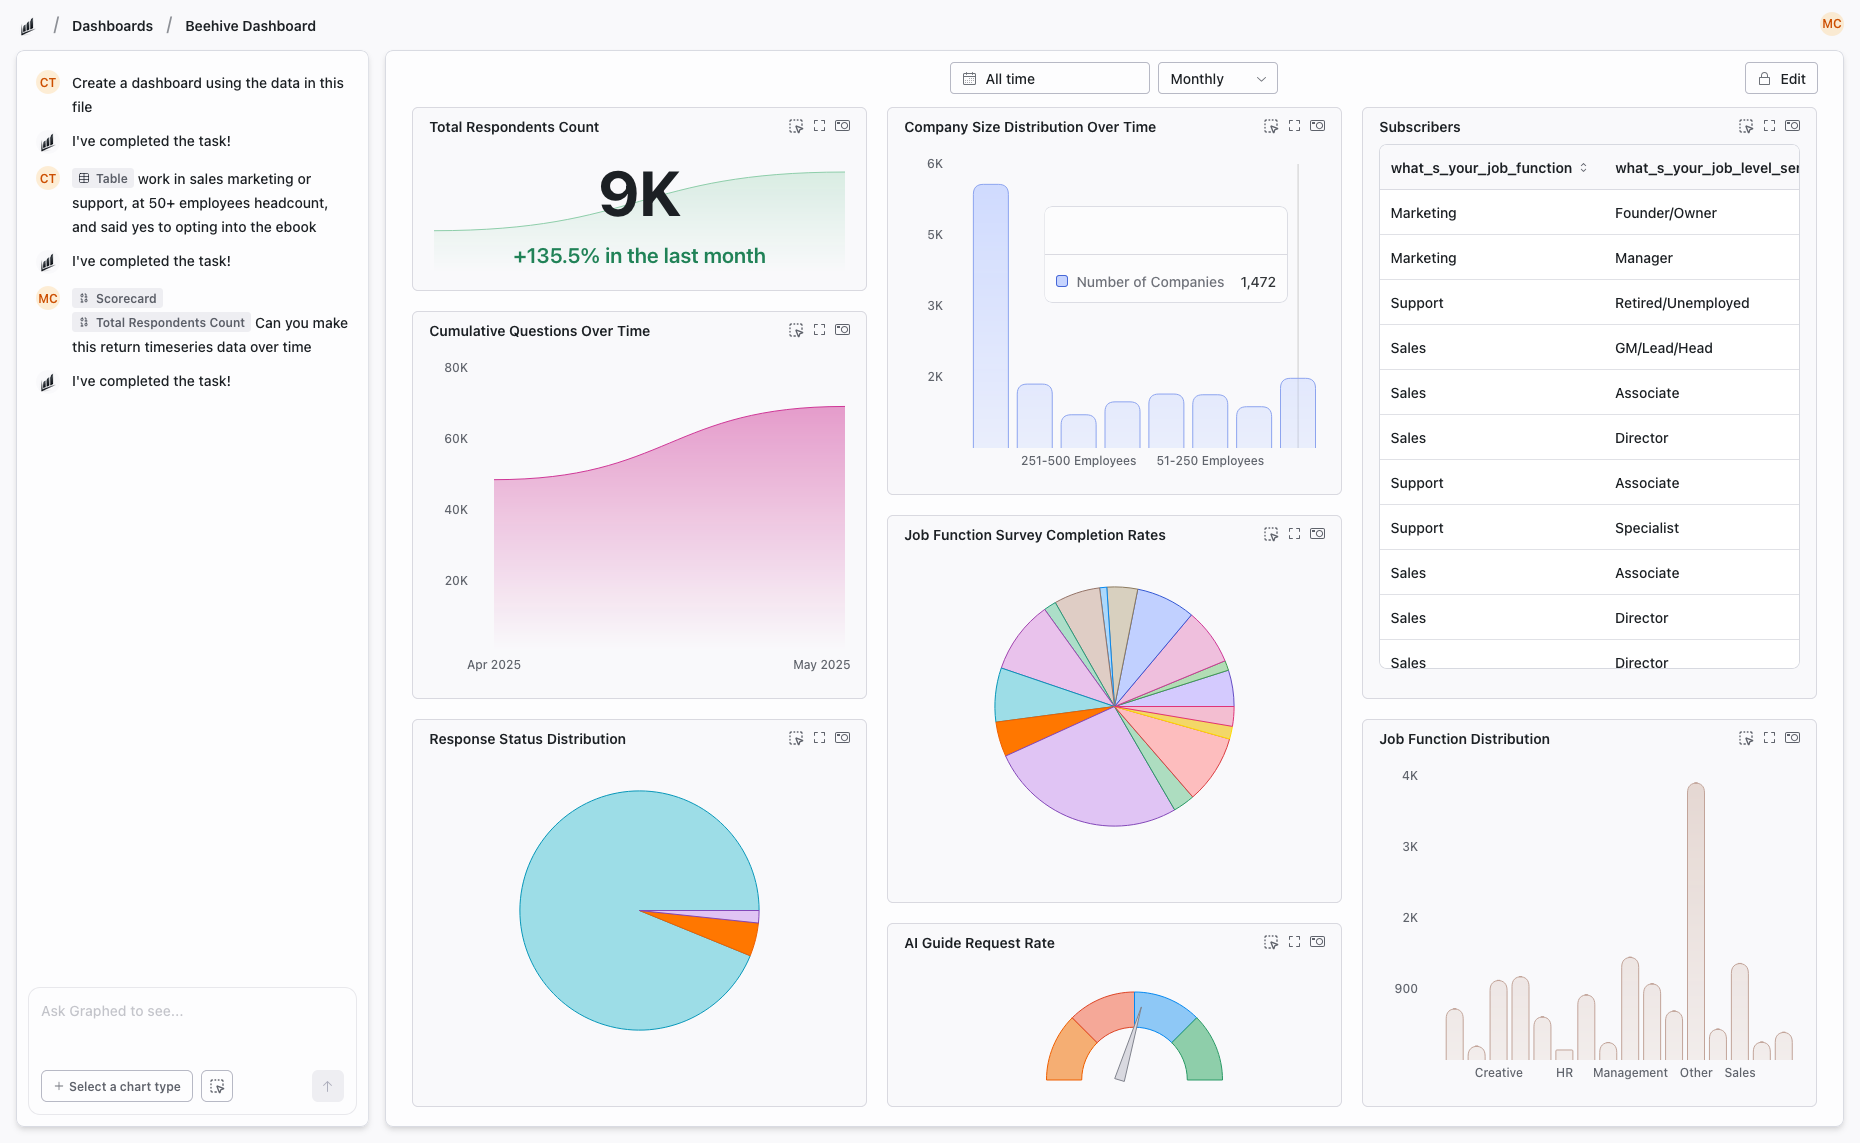Check the Number of Companies legend checkbox
The height and width of the screenshot is (1143, 1860).
(1062, 281)
